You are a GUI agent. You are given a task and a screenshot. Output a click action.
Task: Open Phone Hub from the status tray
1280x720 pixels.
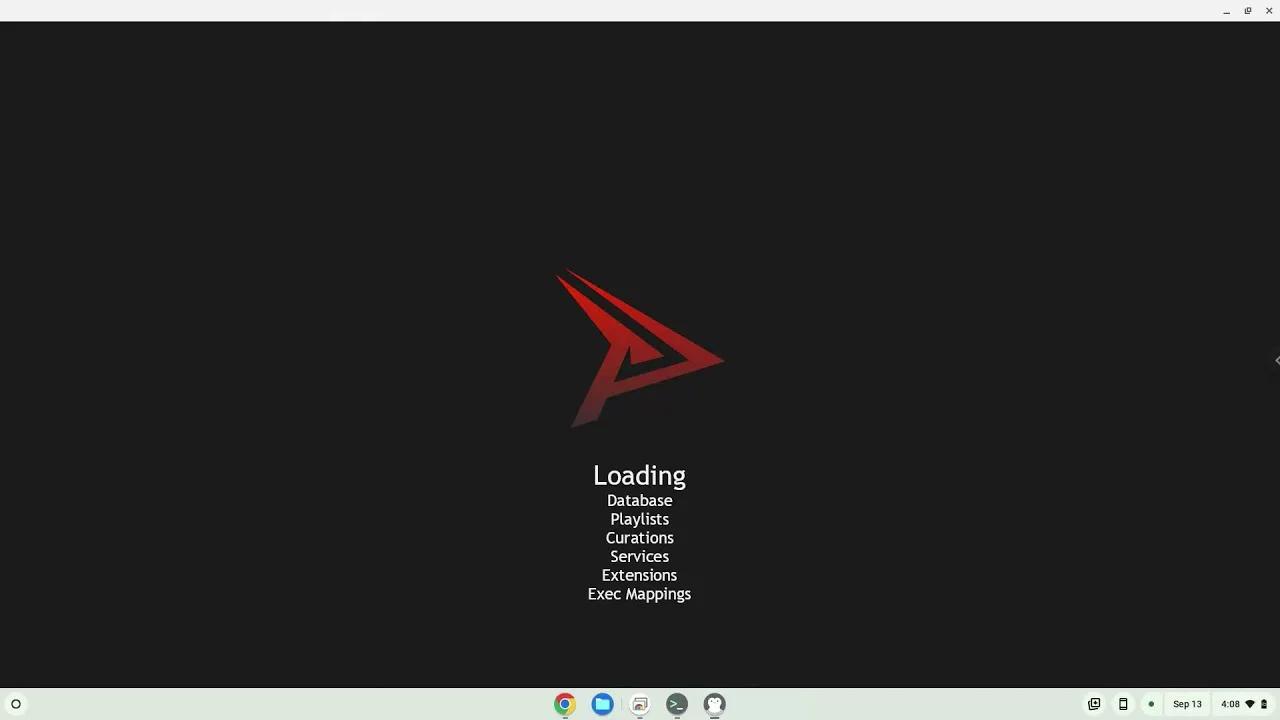pos(1123,704)
